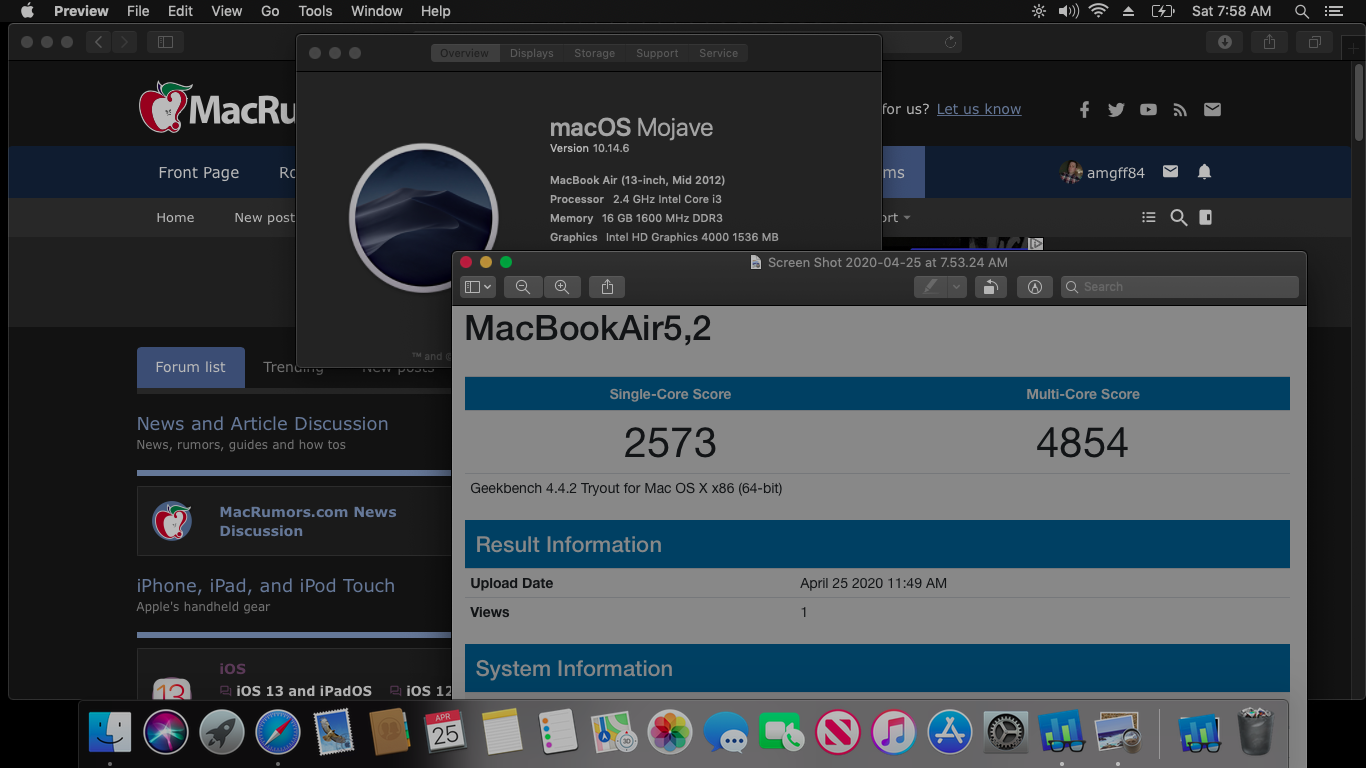Viewport: 1366px width, 768px height.
Task: Click the MacRumors email contact icon
Action: 1212,110
